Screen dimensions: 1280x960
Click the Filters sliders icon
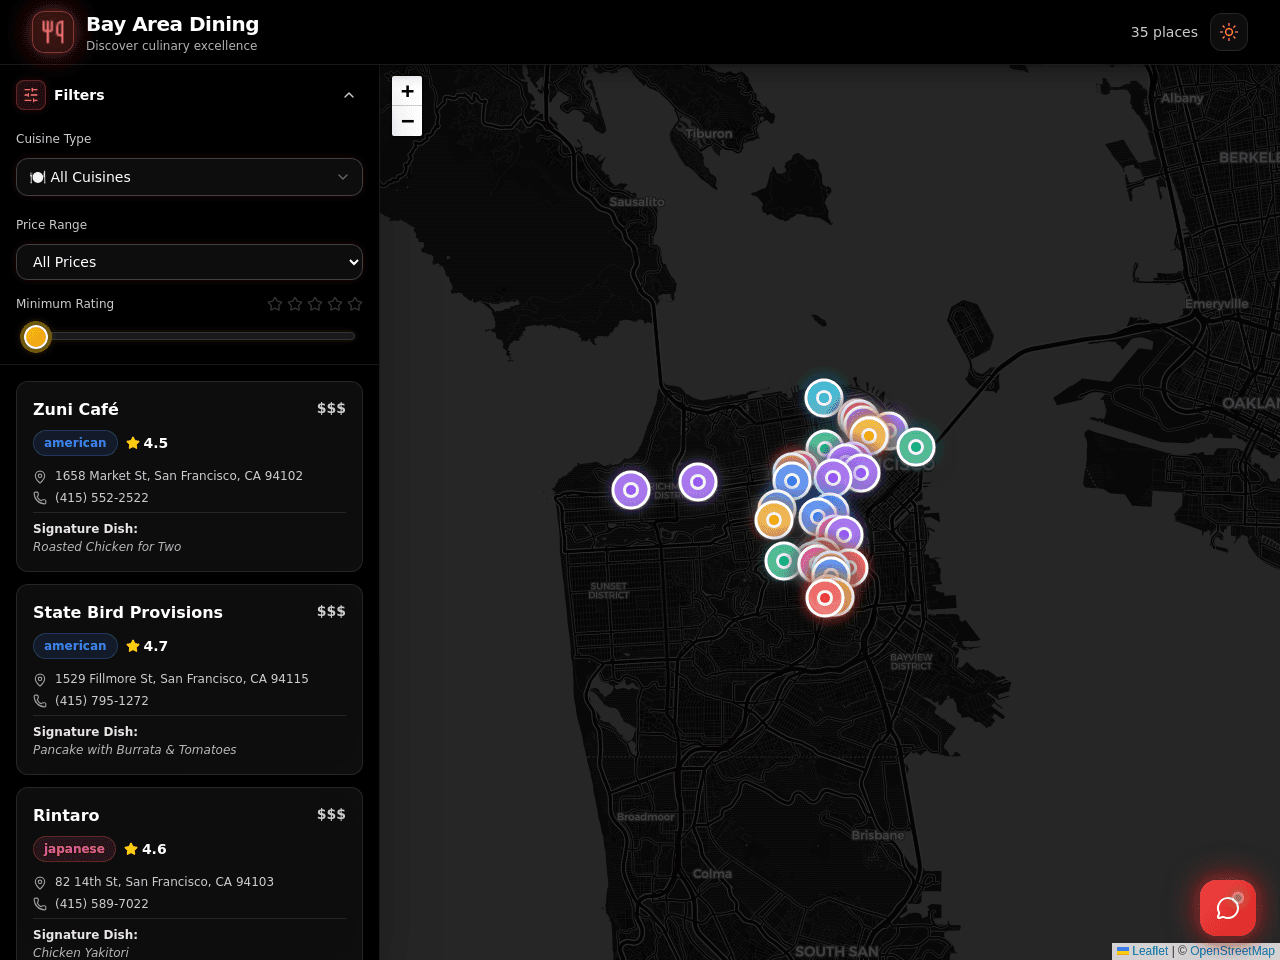[31, 95]
